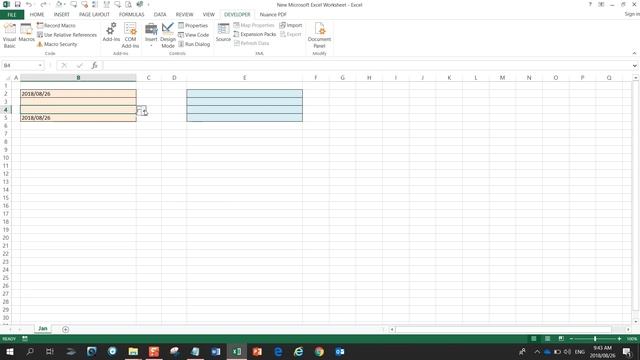Viewport: 640px width, 360px height.
Task: Switch to the FORMULAS tab
Action: pyautogui.click(x=131, y=15)
